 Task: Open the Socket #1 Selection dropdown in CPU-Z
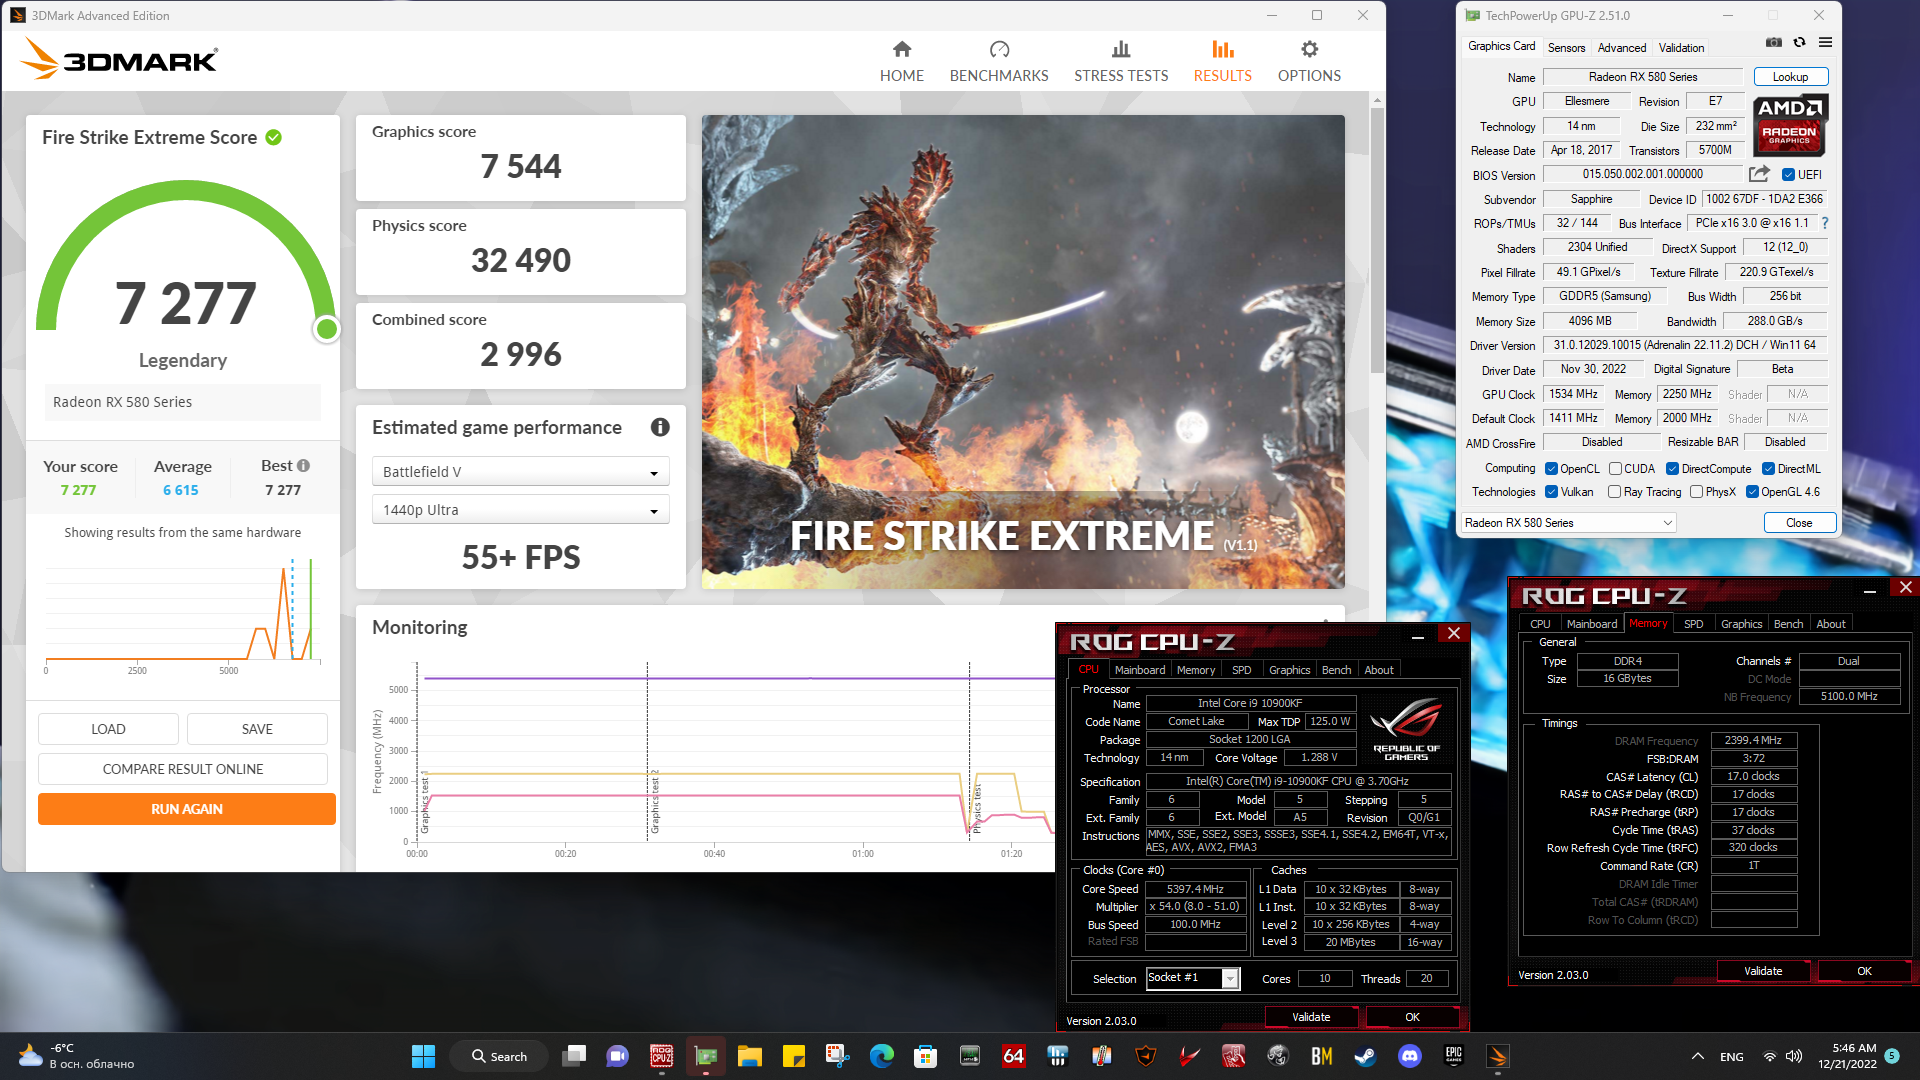point(1193,978)
